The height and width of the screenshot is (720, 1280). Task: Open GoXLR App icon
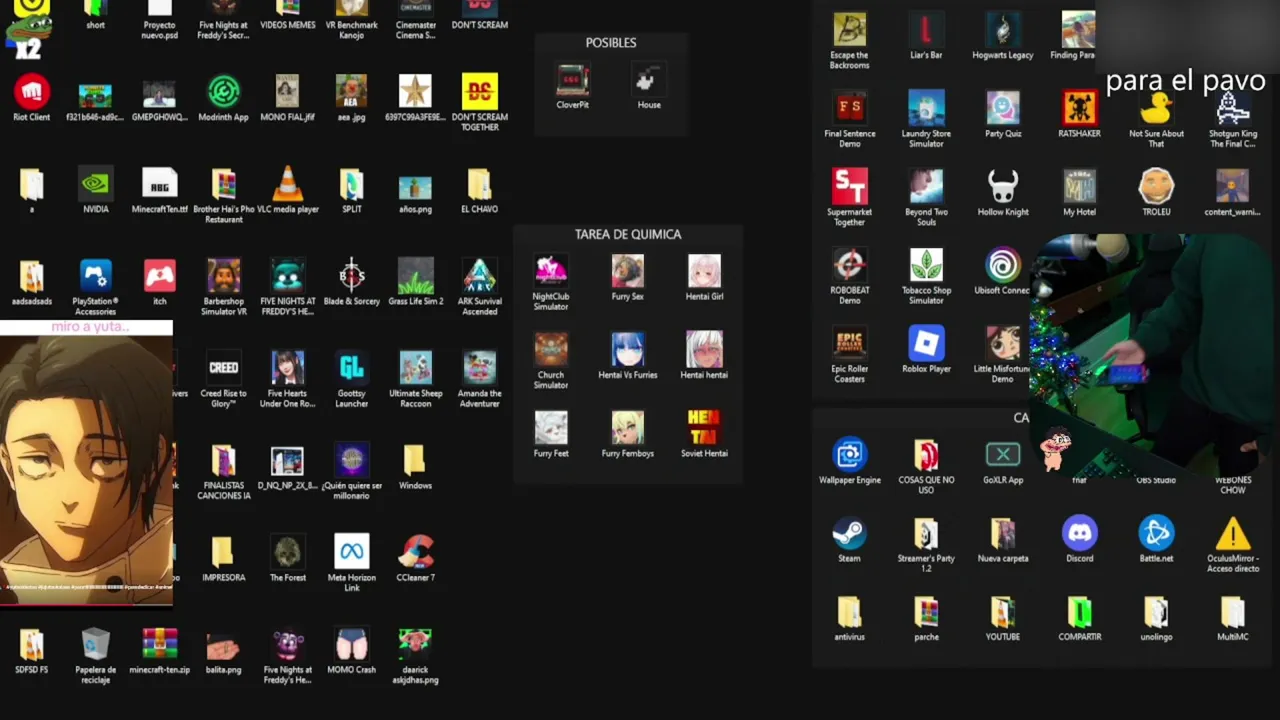click(1002, 455)
